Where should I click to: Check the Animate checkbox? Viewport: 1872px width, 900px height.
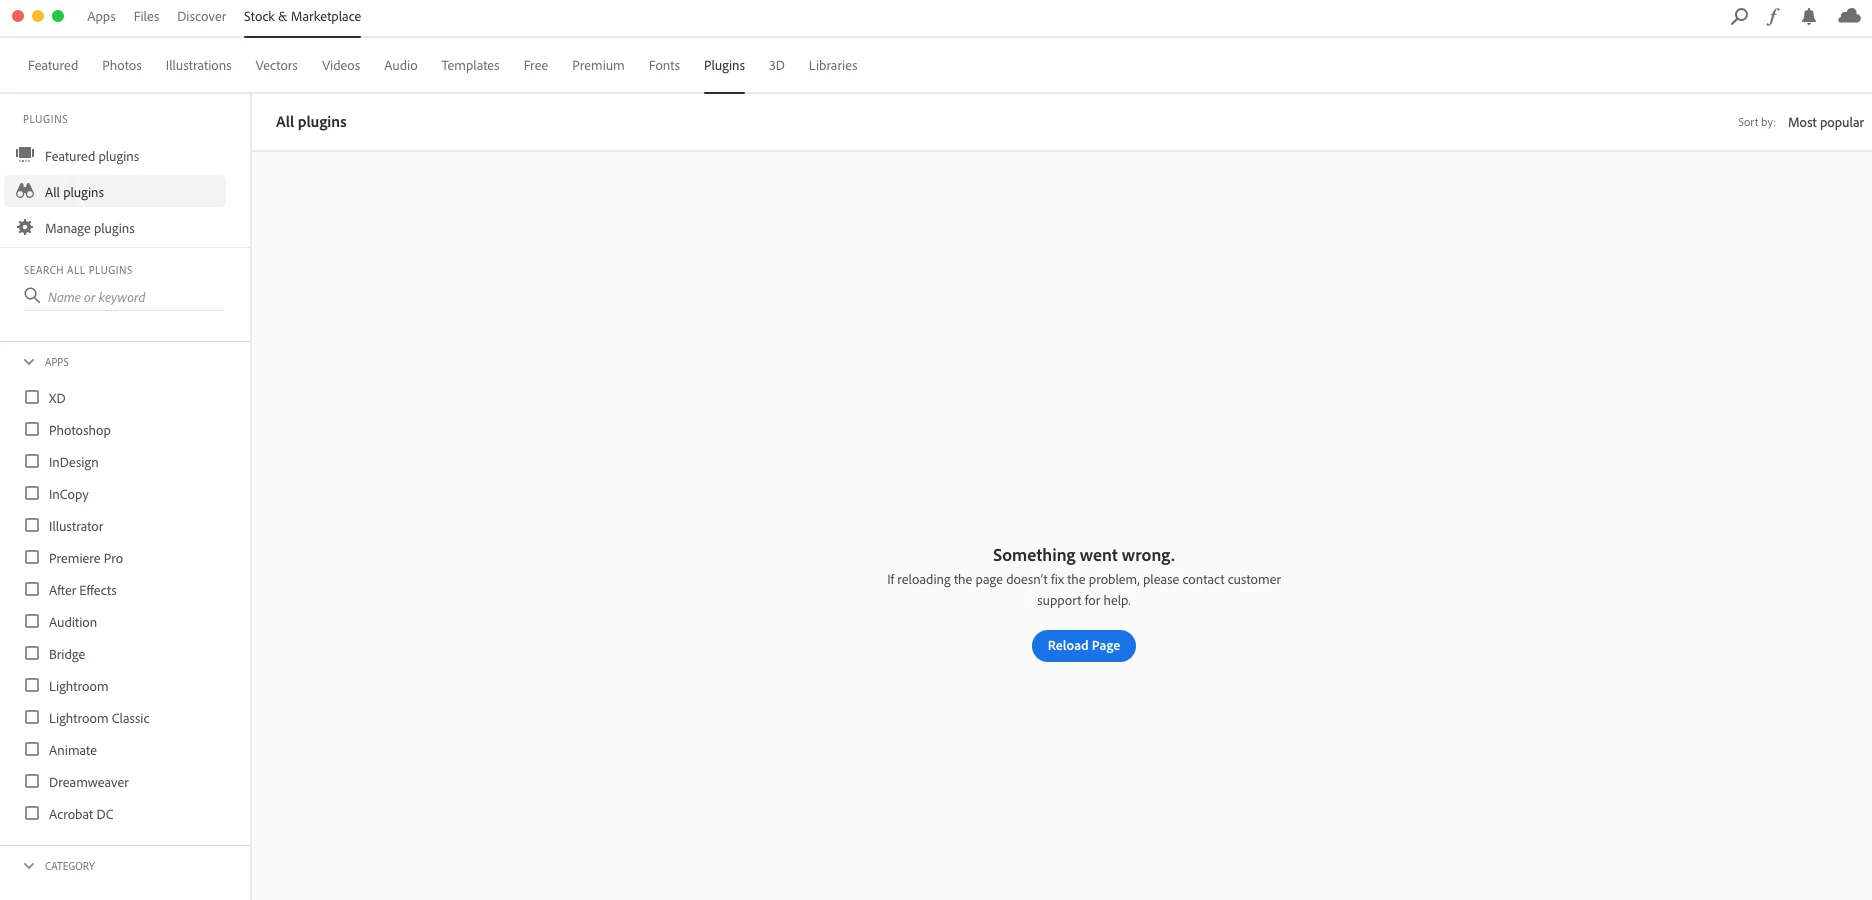click(32, 749)
